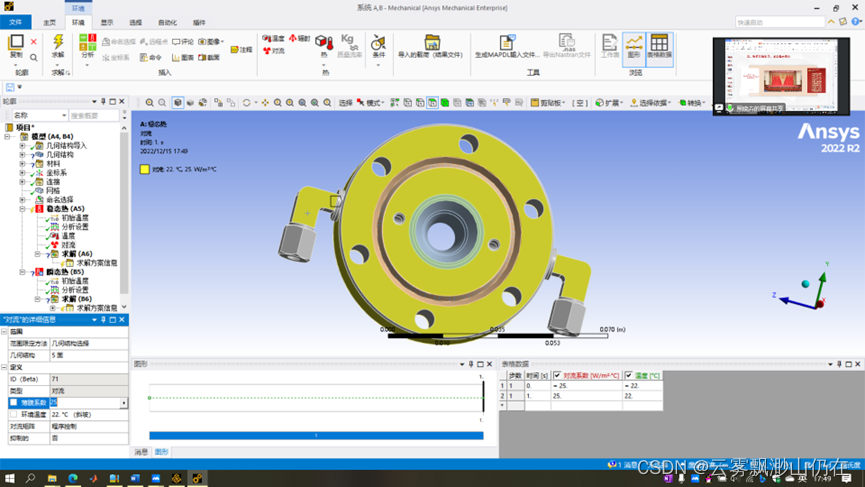Collapse the 定义 section in the details panel
The height and width of the screenshot is (487, 865).
click(x=4, y=367)
